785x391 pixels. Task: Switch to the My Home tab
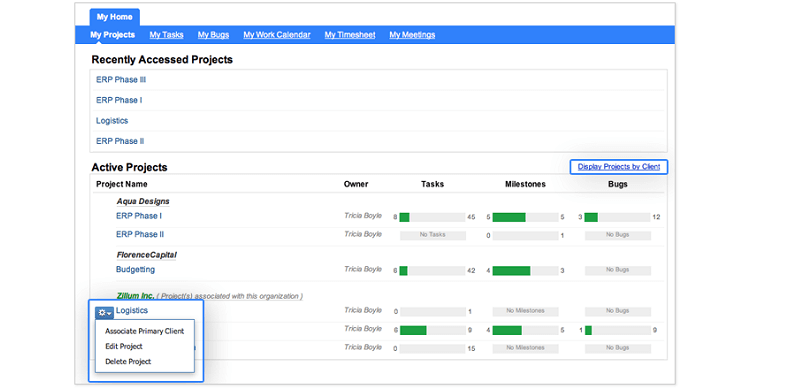[x=115, y=17]
